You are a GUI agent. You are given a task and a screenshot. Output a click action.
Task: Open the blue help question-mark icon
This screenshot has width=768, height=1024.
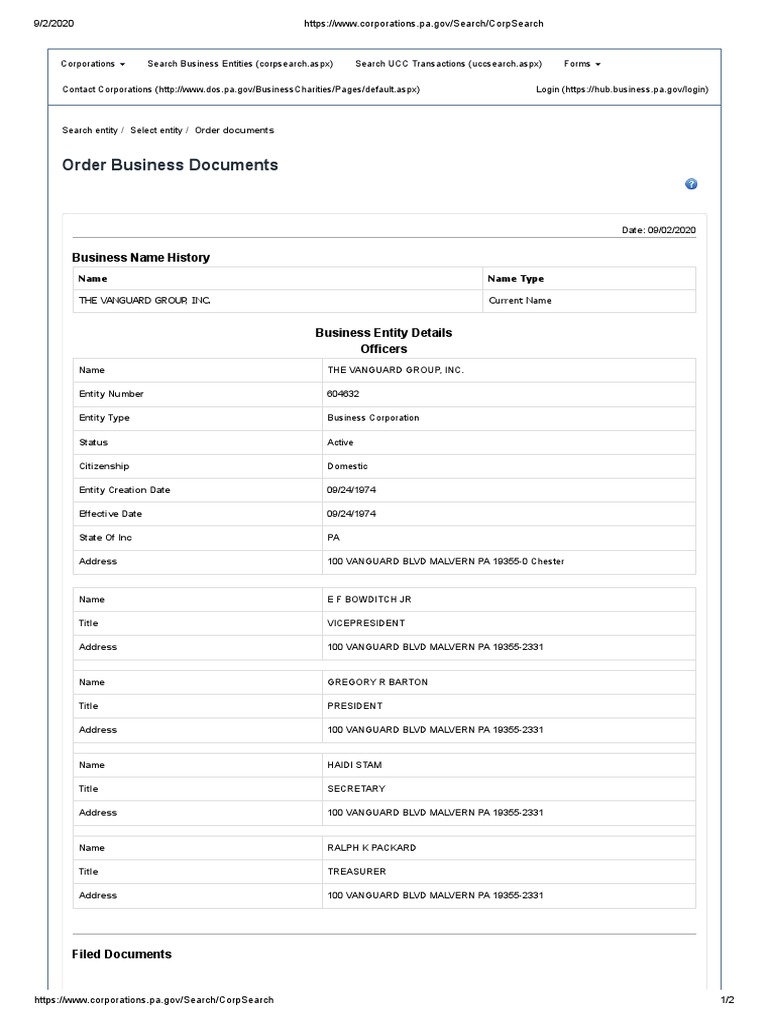691,184
